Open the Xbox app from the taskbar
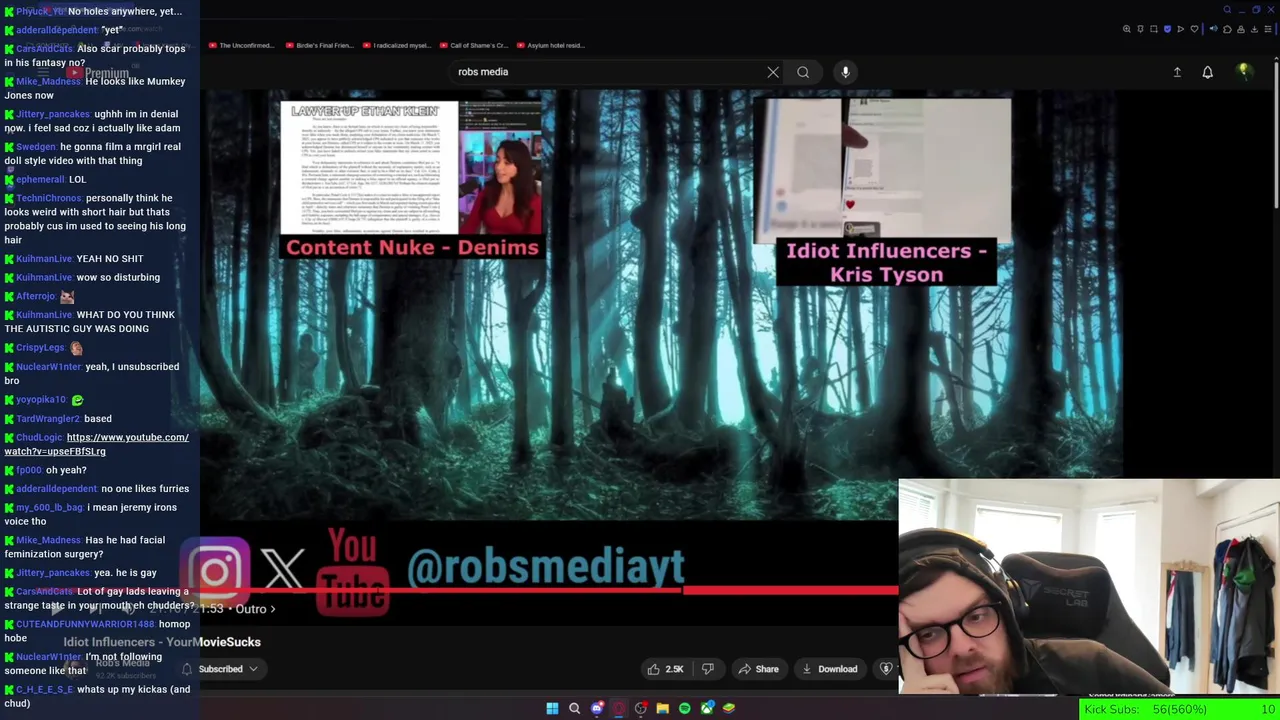1280x720 pixels. [707, 708]
